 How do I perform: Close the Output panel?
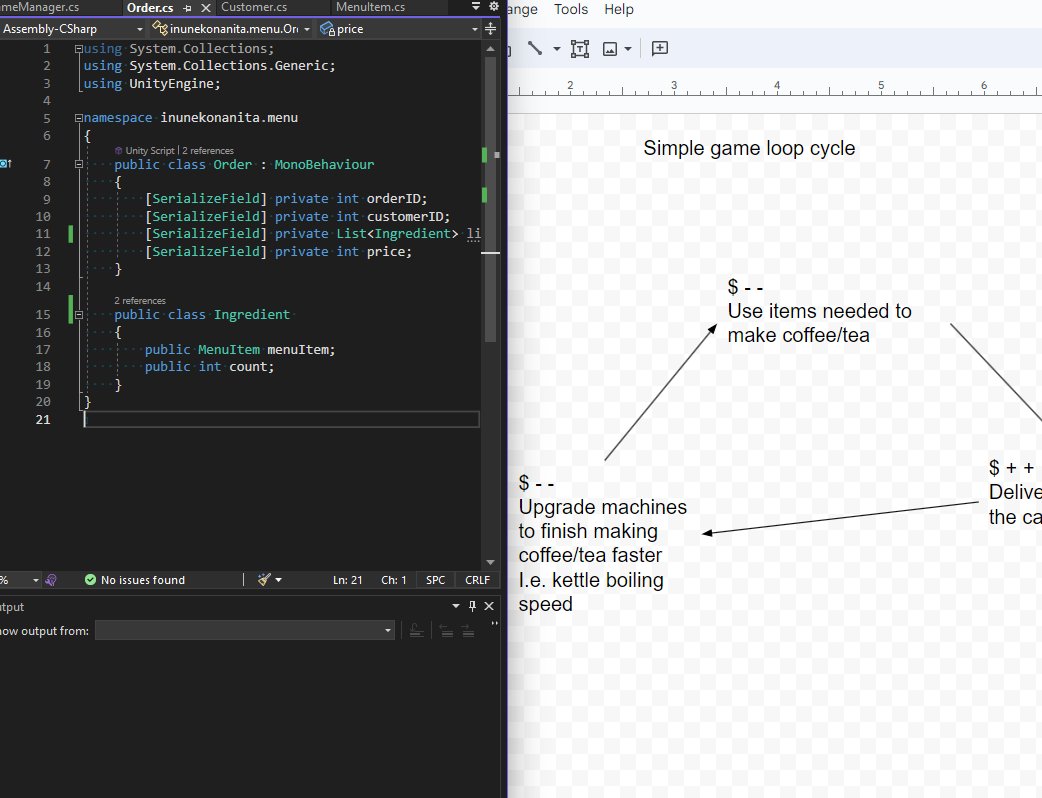489,606
